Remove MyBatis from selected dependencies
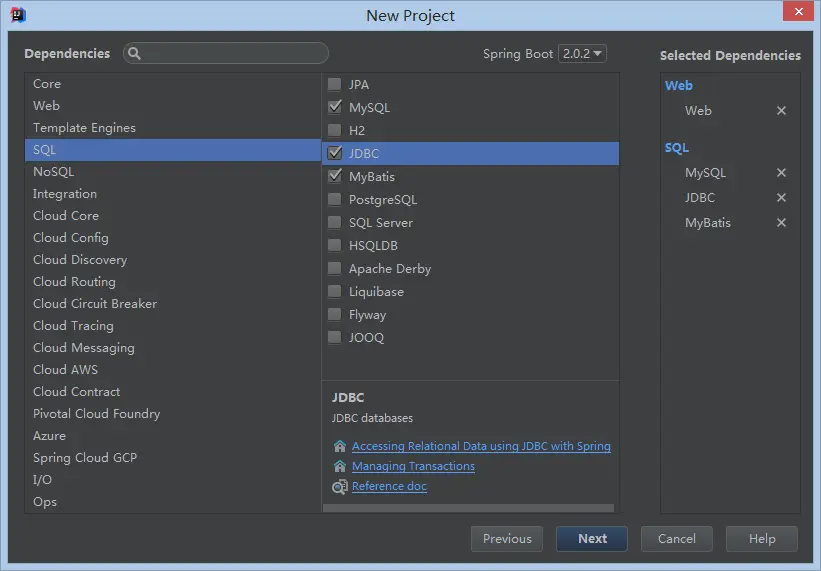 click(781, 223)
